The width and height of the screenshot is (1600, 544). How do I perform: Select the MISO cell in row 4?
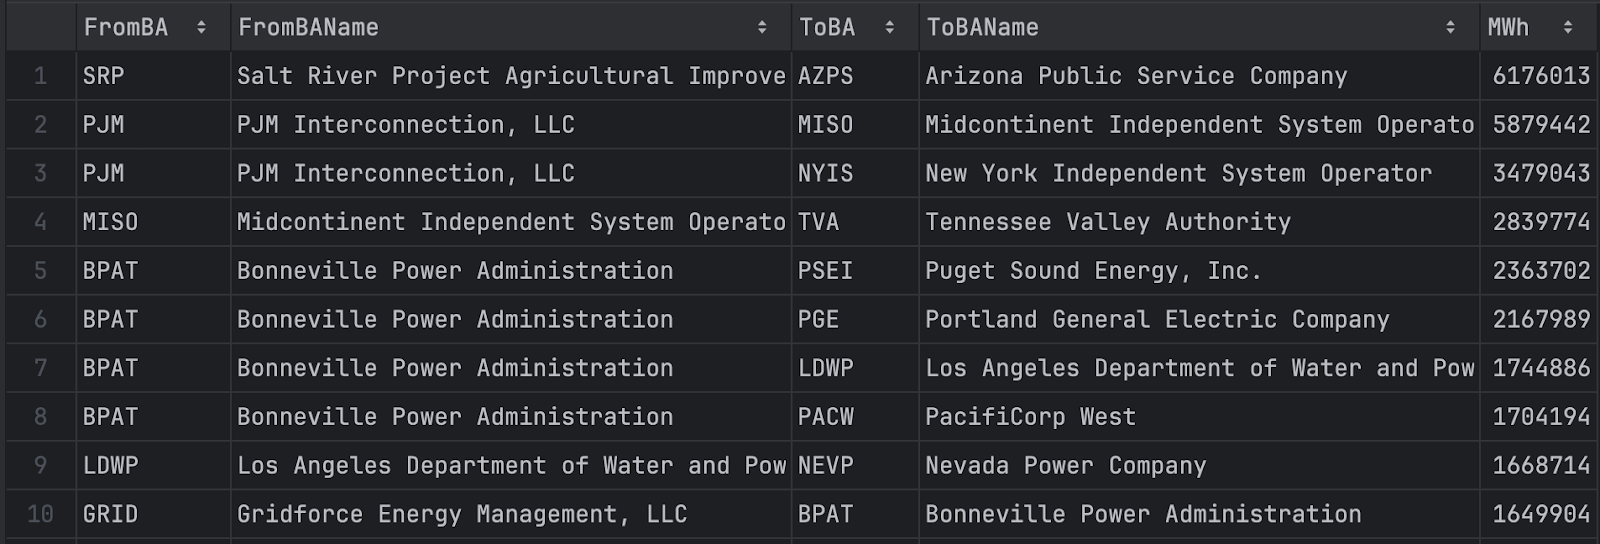coord(153,222)
